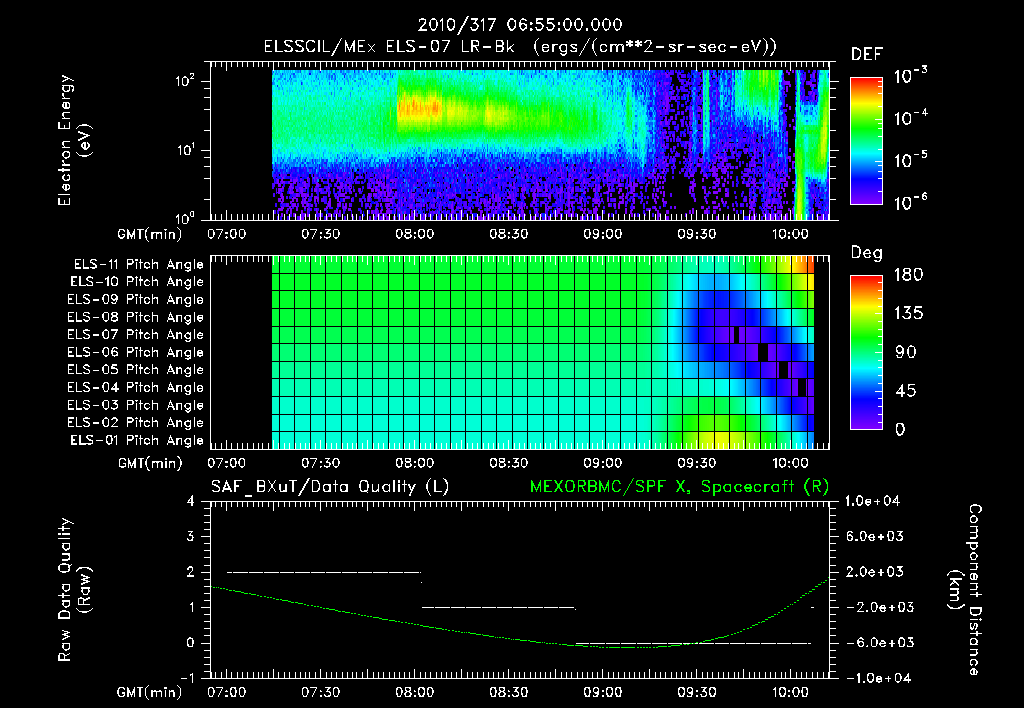Click the ELS-10 Pitch Angle row label
The height and width of the screenshot is (708, 1024).
[137, 282]
